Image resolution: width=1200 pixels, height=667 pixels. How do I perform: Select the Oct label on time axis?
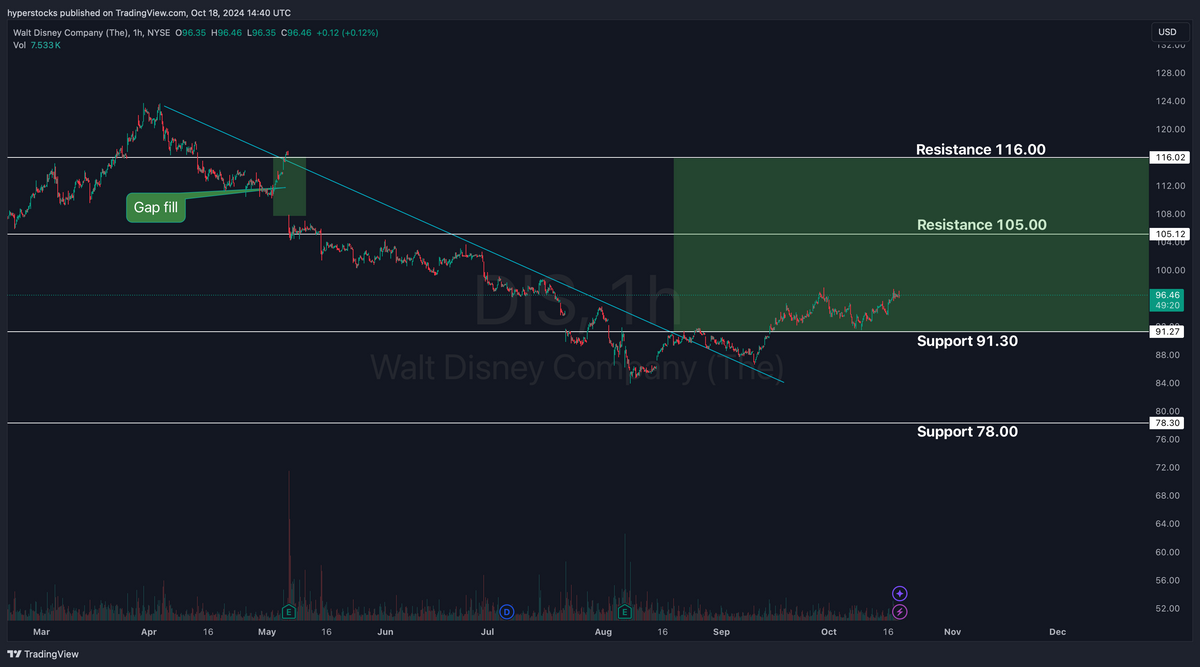828,632
